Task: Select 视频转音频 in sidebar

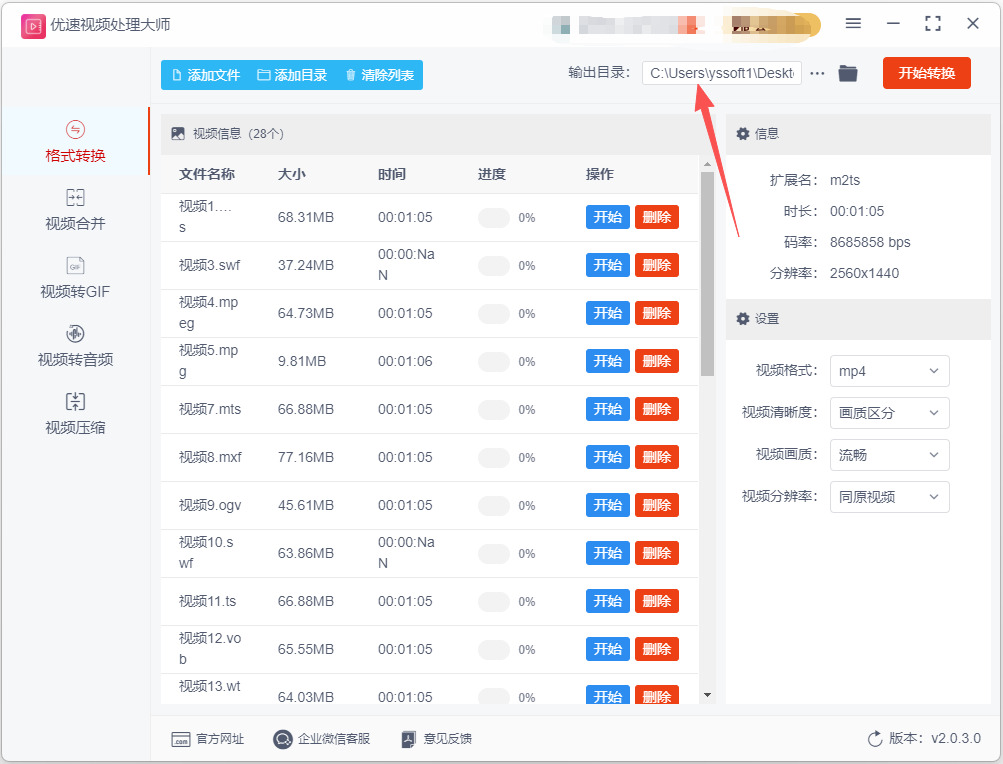Action: tap(75, 346)
